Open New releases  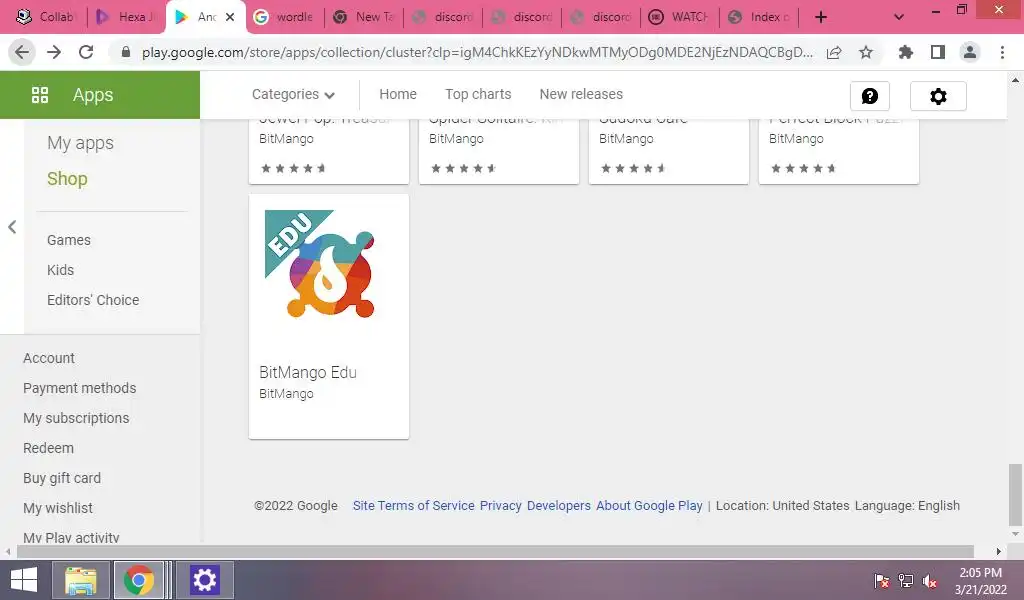click(581, 94)
